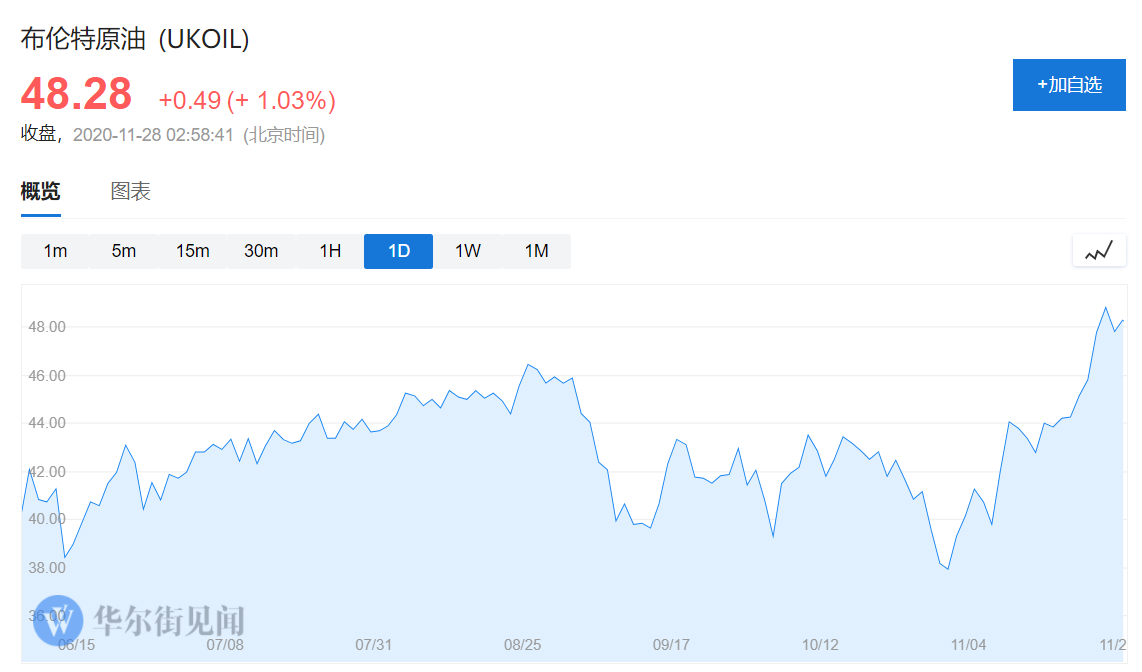
Task: Choose the 30m interval
Action: pos(261,251)
